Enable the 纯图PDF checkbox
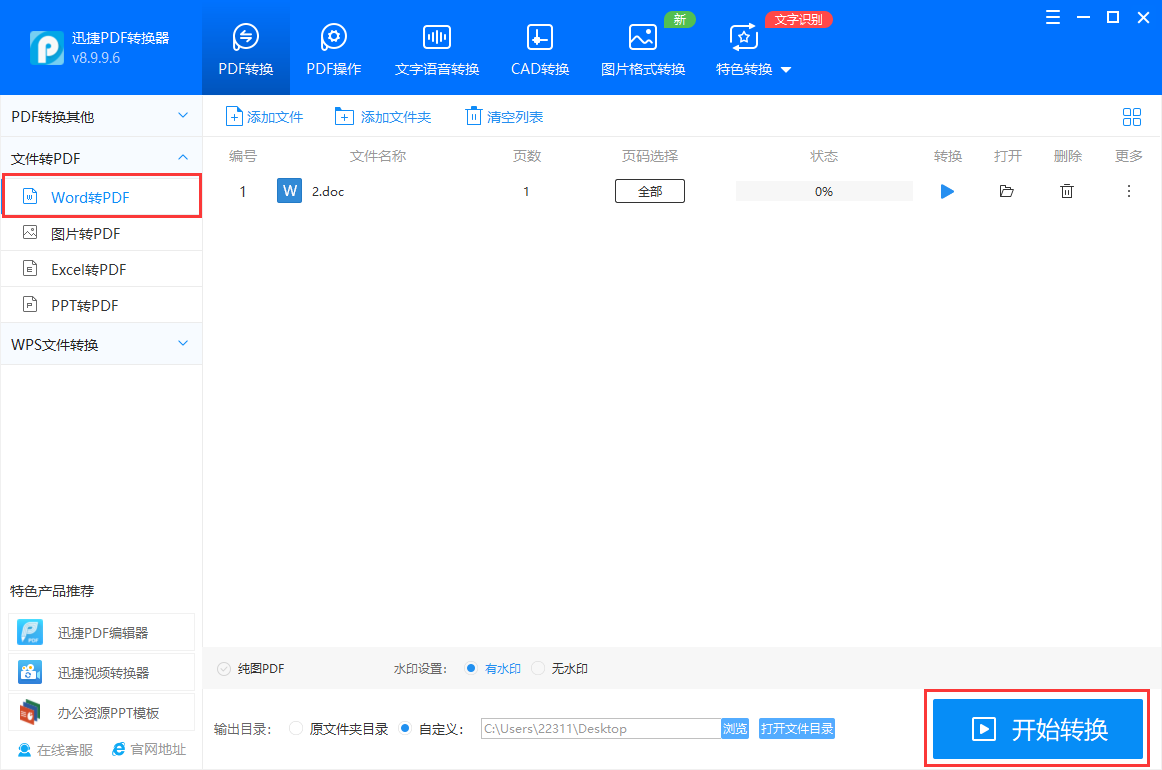This screenshot has width=1162, height=770. point(223,668)
